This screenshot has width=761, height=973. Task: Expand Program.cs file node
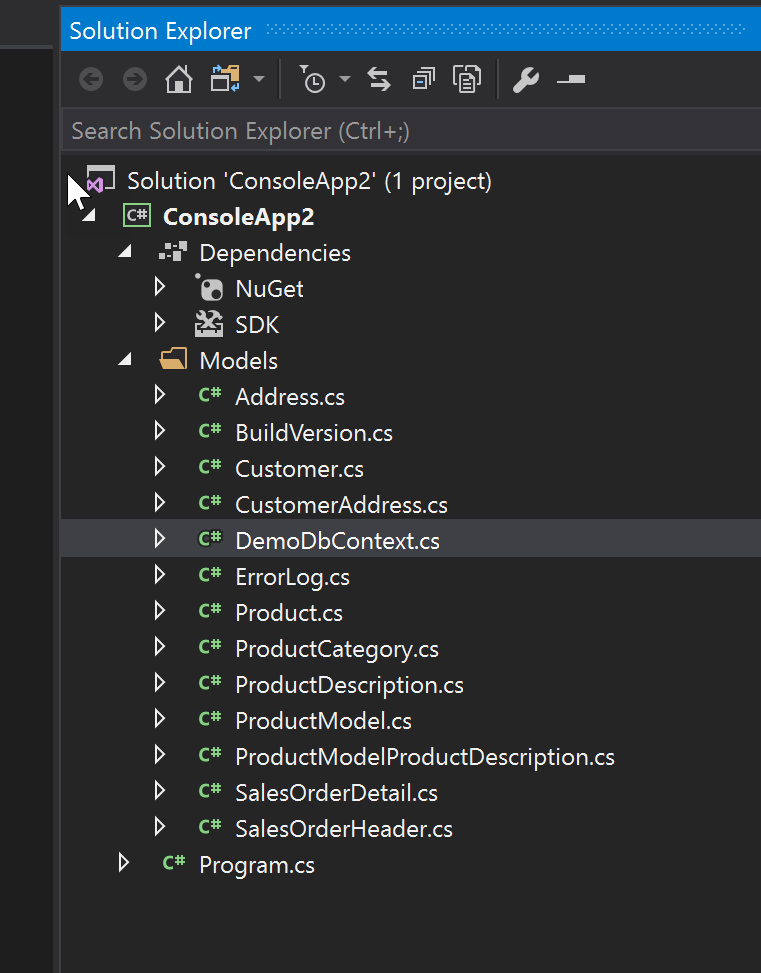pos(124,863)
